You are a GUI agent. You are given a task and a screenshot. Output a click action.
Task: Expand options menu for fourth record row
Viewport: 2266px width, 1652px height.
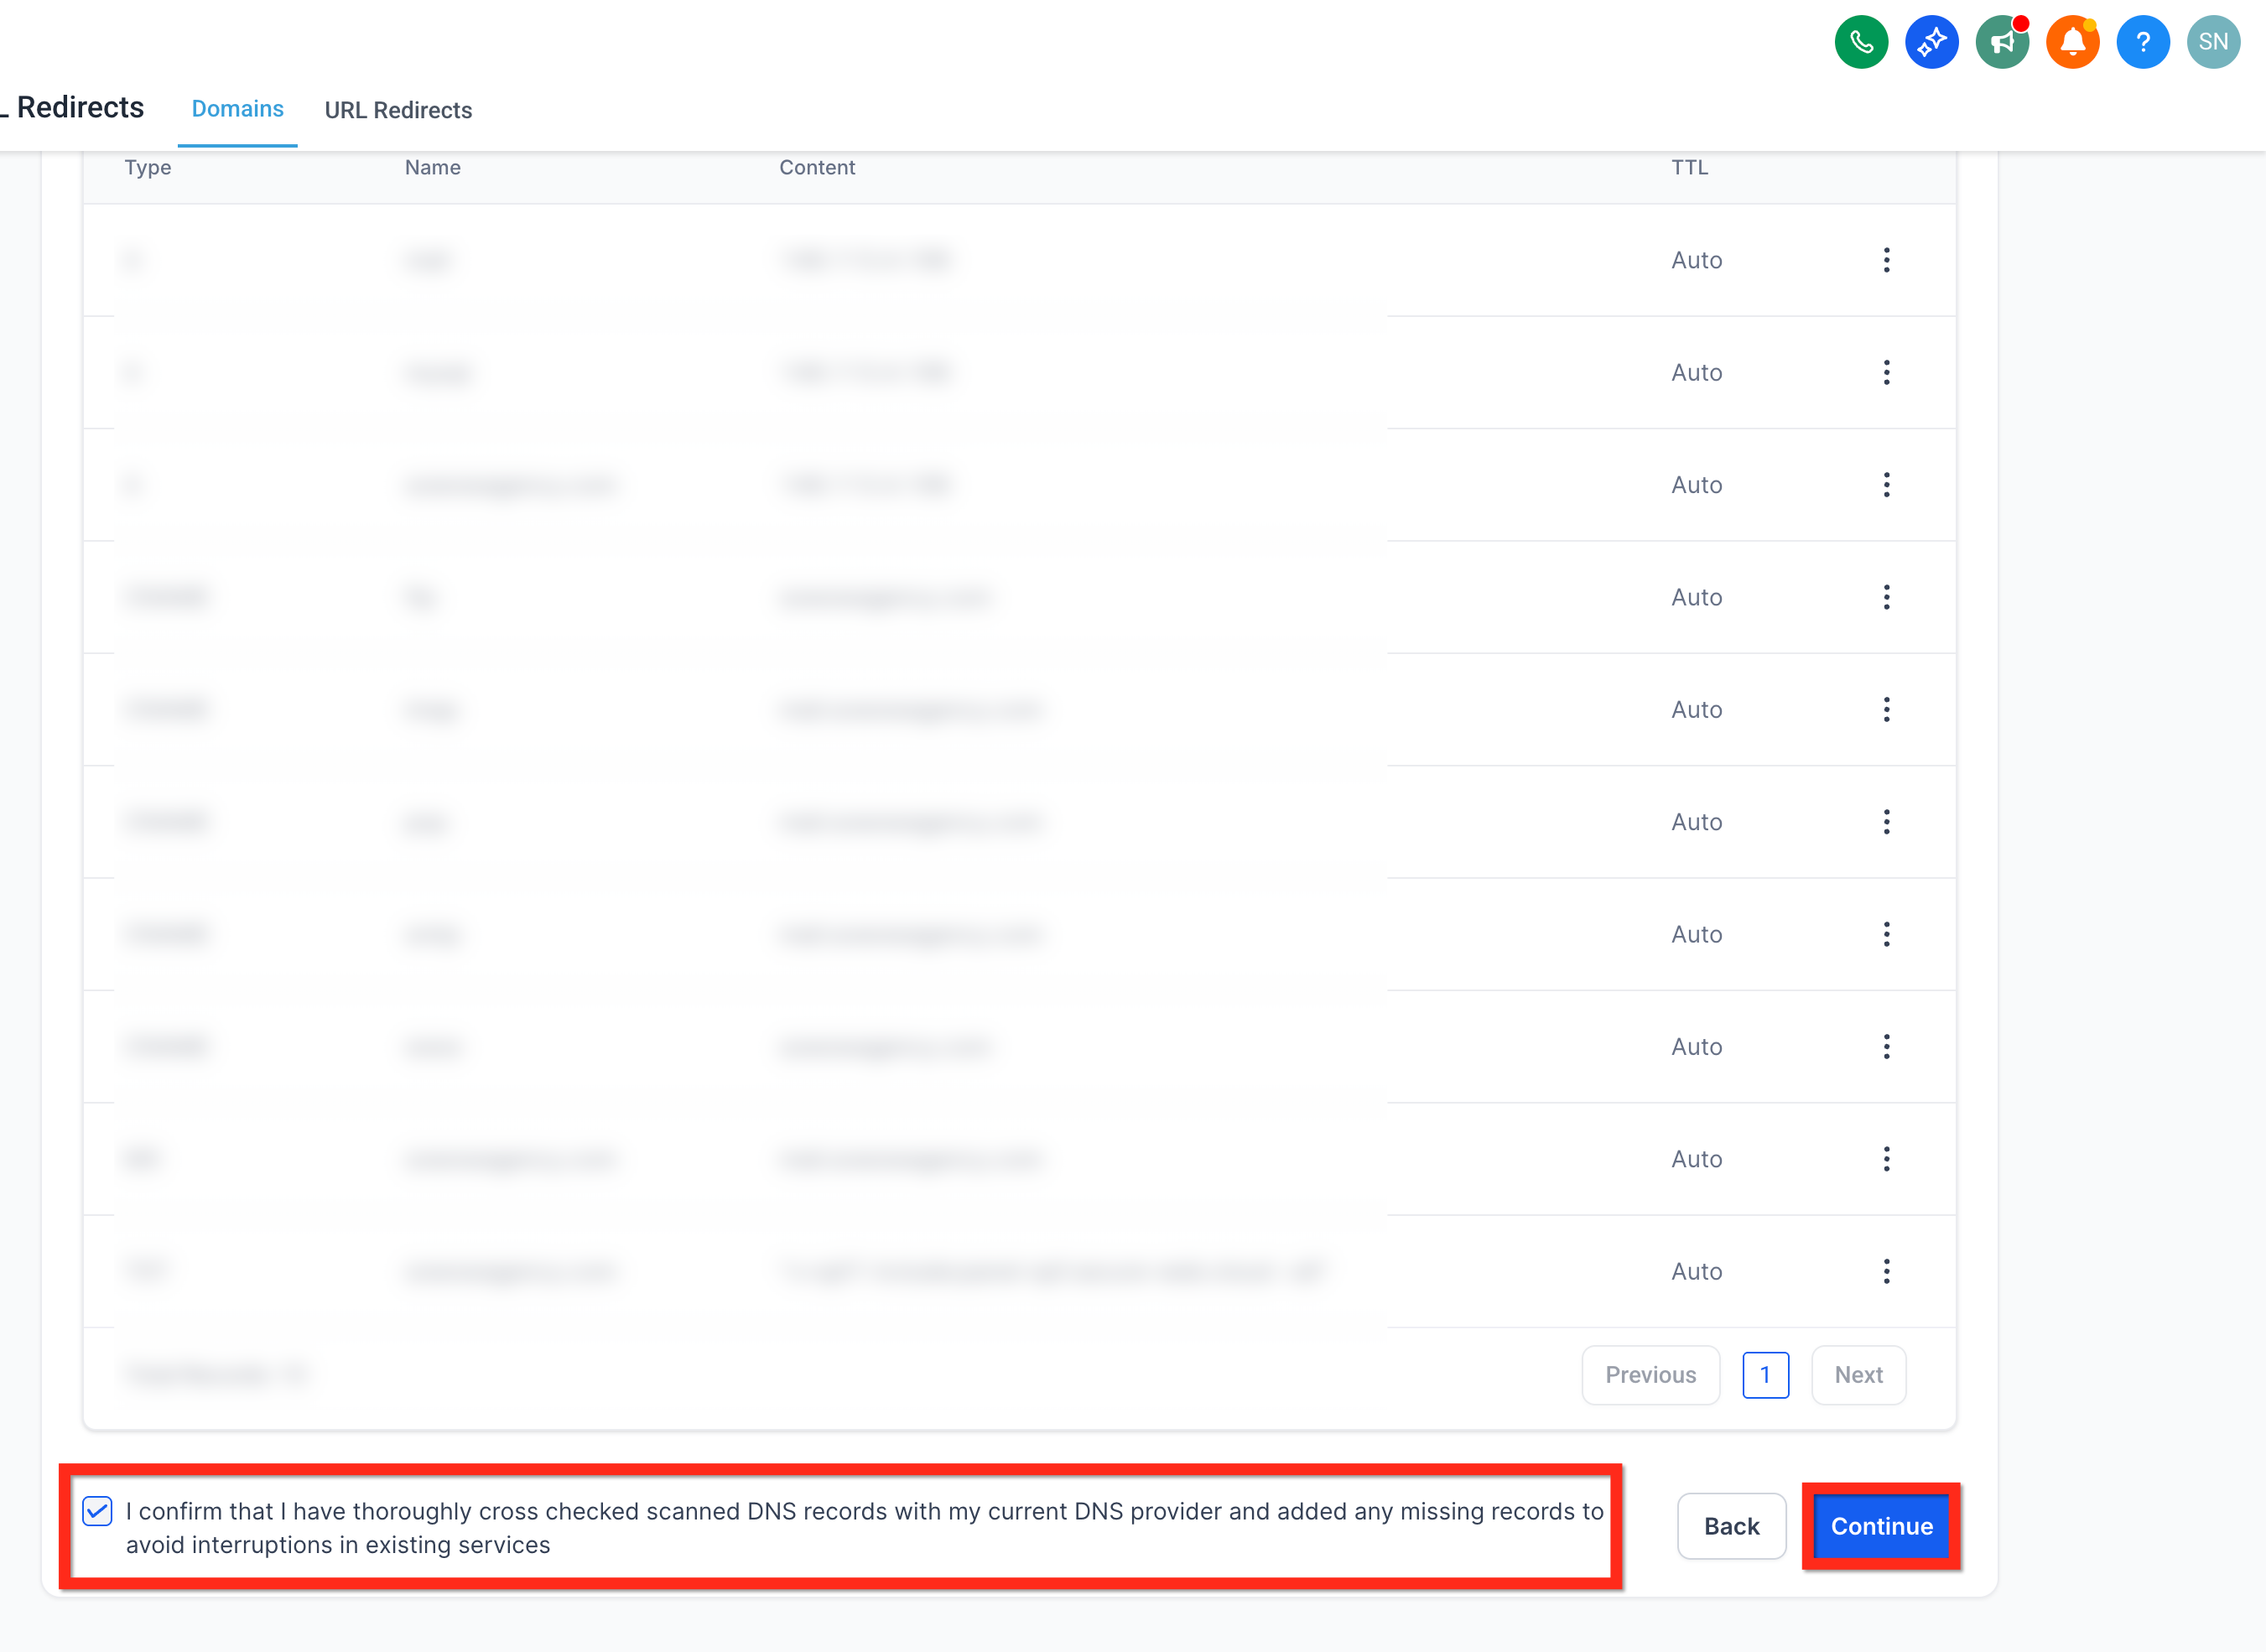tap(1886, 597)
